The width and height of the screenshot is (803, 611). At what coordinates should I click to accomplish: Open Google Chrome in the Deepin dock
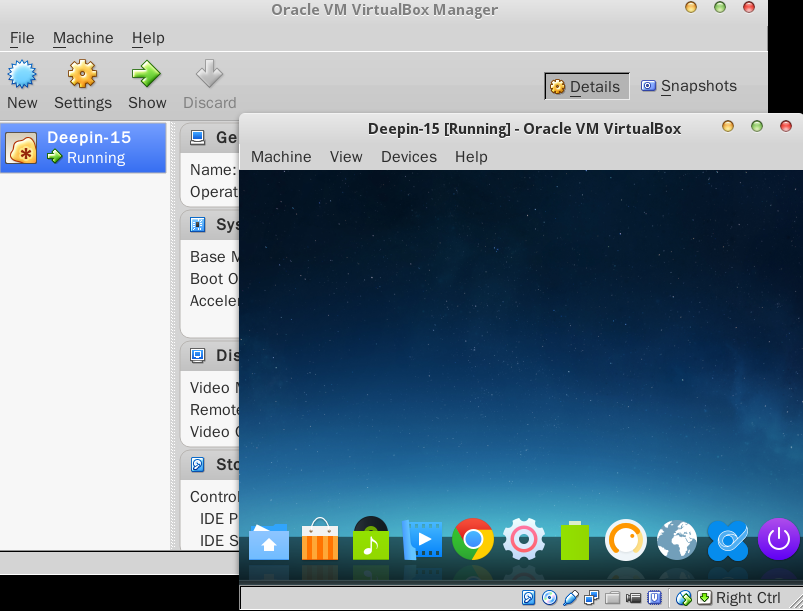click(473, 539)
